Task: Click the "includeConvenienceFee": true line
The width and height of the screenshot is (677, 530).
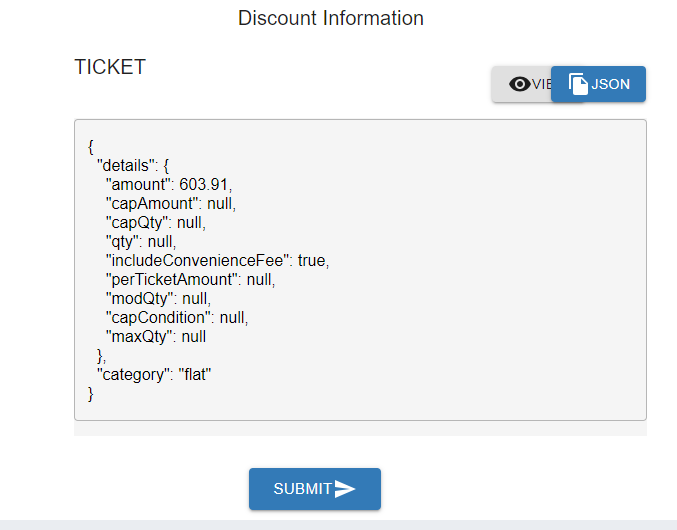Action: (x=217, y=260)
